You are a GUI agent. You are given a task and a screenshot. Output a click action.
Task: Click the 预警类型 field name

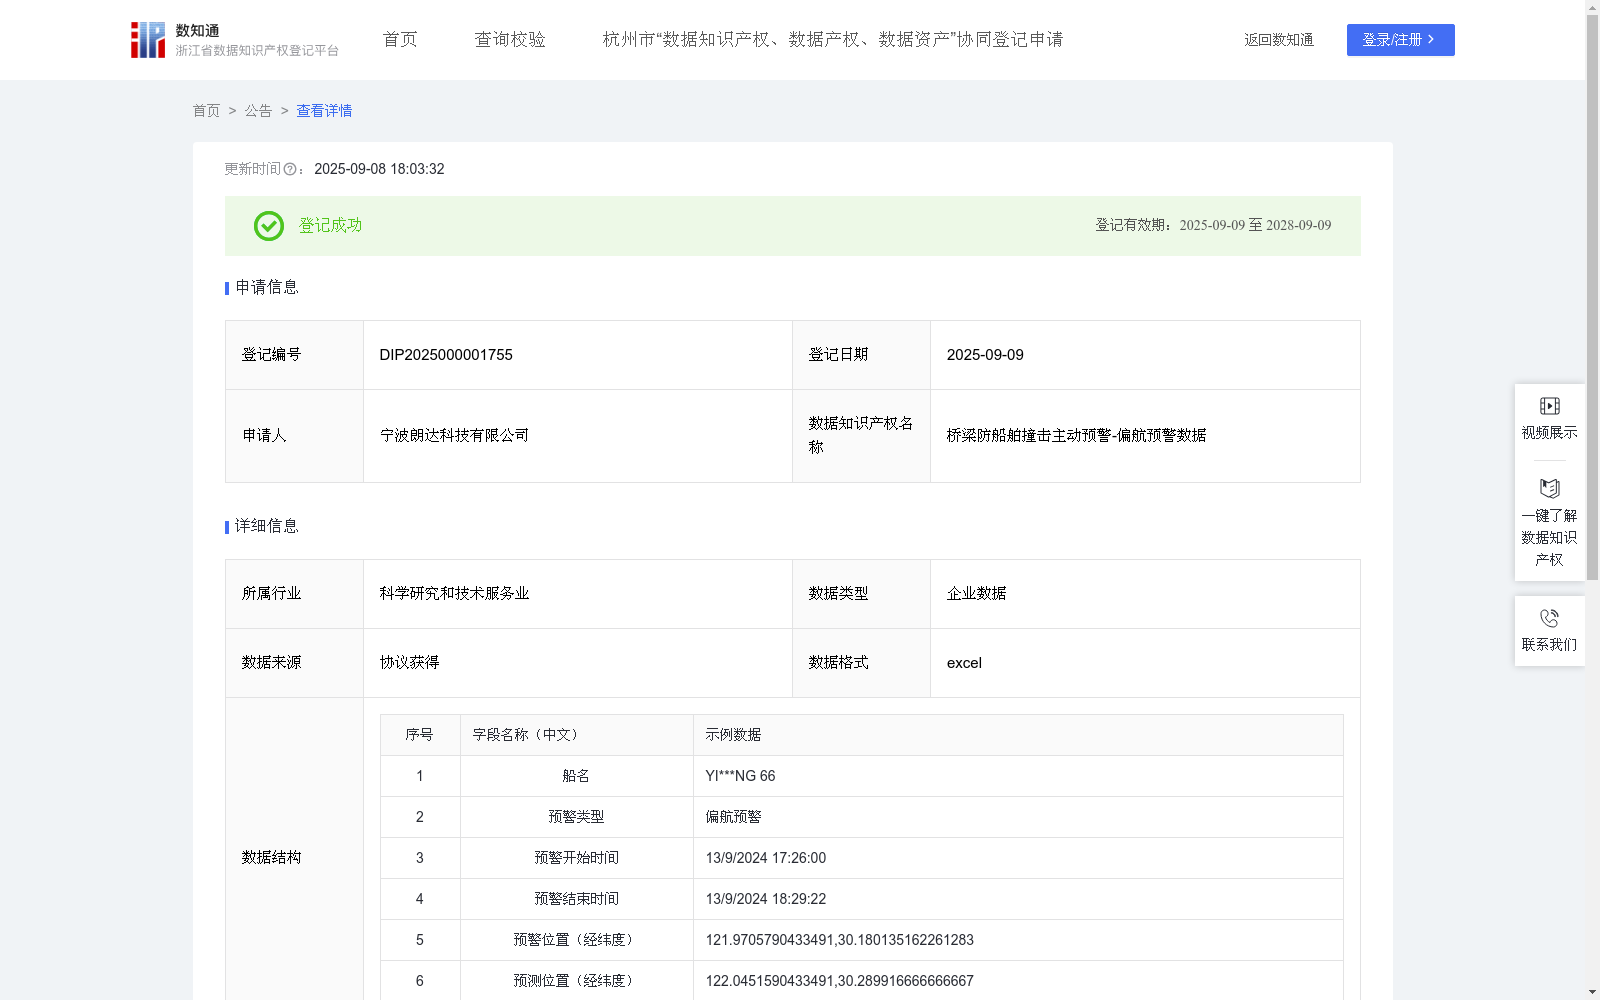tap(576, 817)
